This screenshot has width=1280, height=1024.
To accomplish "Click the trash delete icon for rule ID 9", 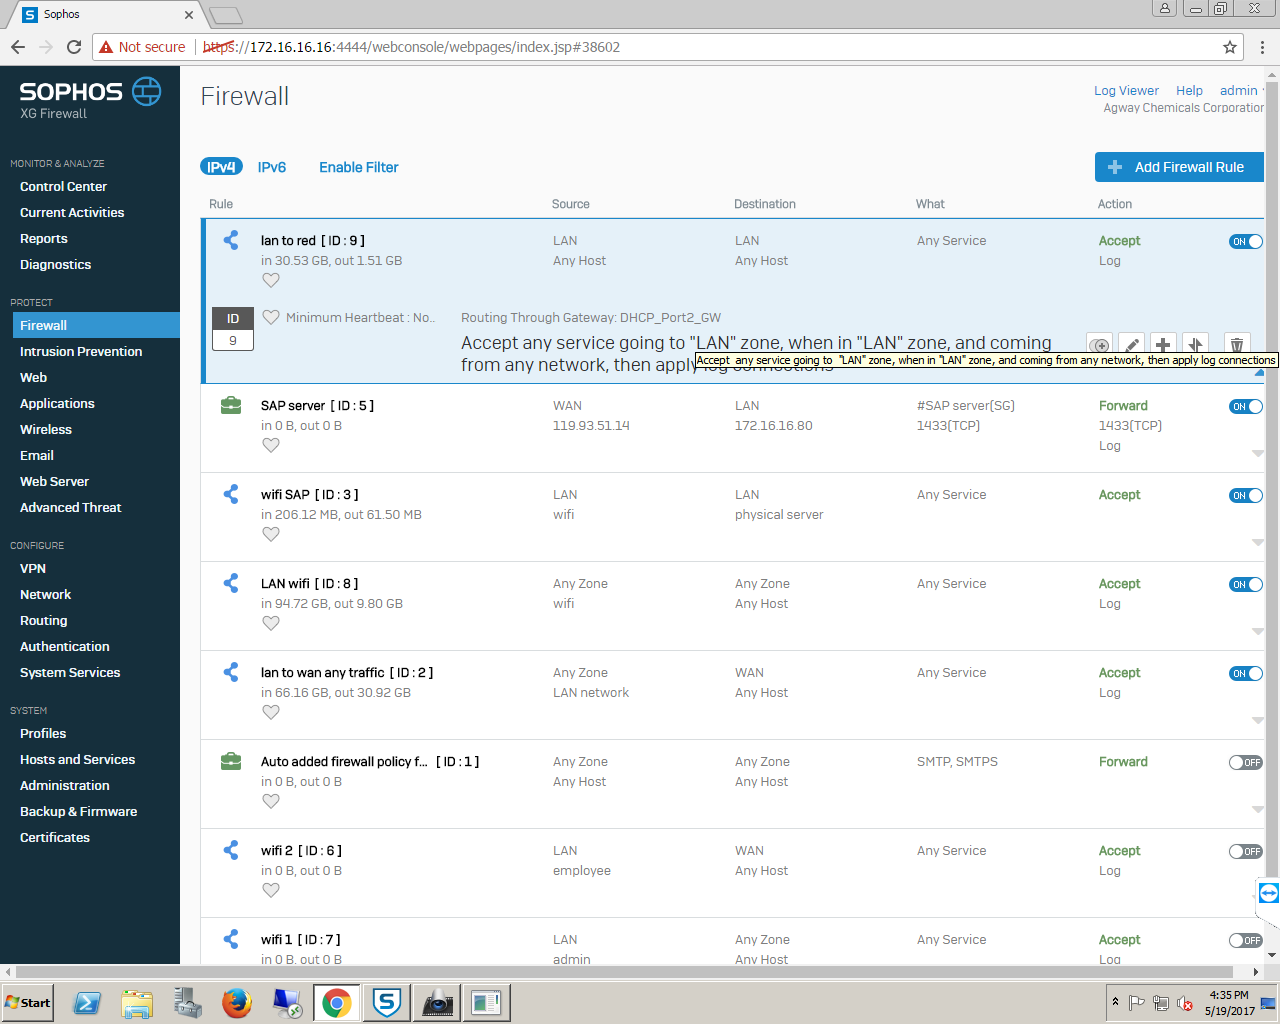I will (x=1237, y=344).
